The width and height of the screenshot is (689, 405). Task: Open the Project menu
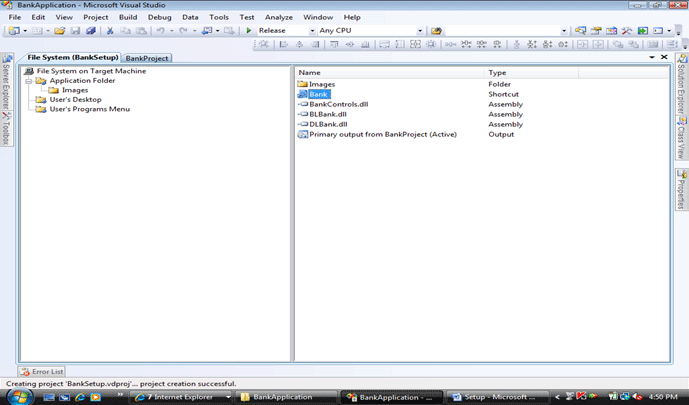[x=96, y=17]
